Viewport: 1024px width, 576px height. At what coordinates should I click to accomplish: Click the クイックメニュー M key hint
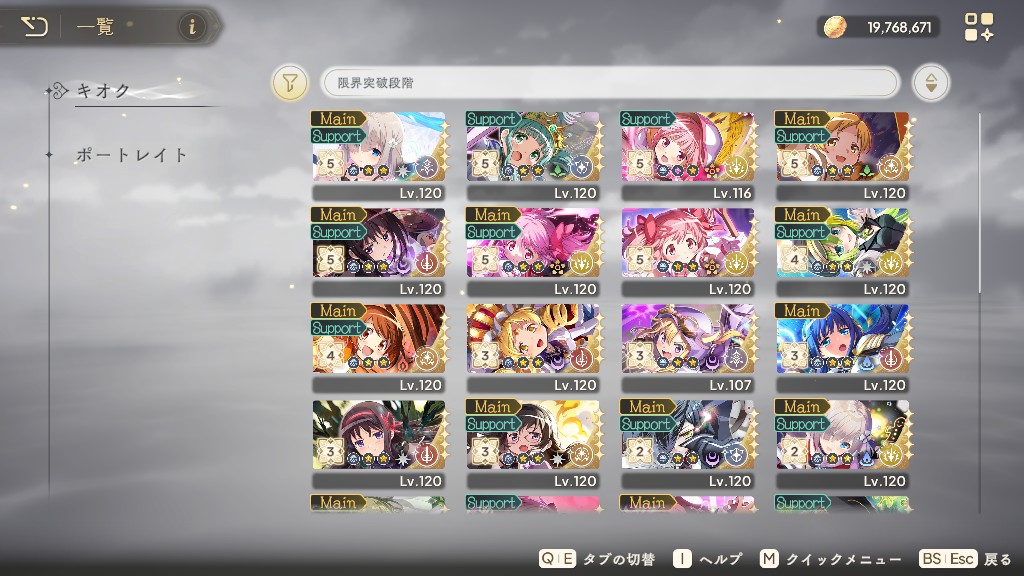831,559
